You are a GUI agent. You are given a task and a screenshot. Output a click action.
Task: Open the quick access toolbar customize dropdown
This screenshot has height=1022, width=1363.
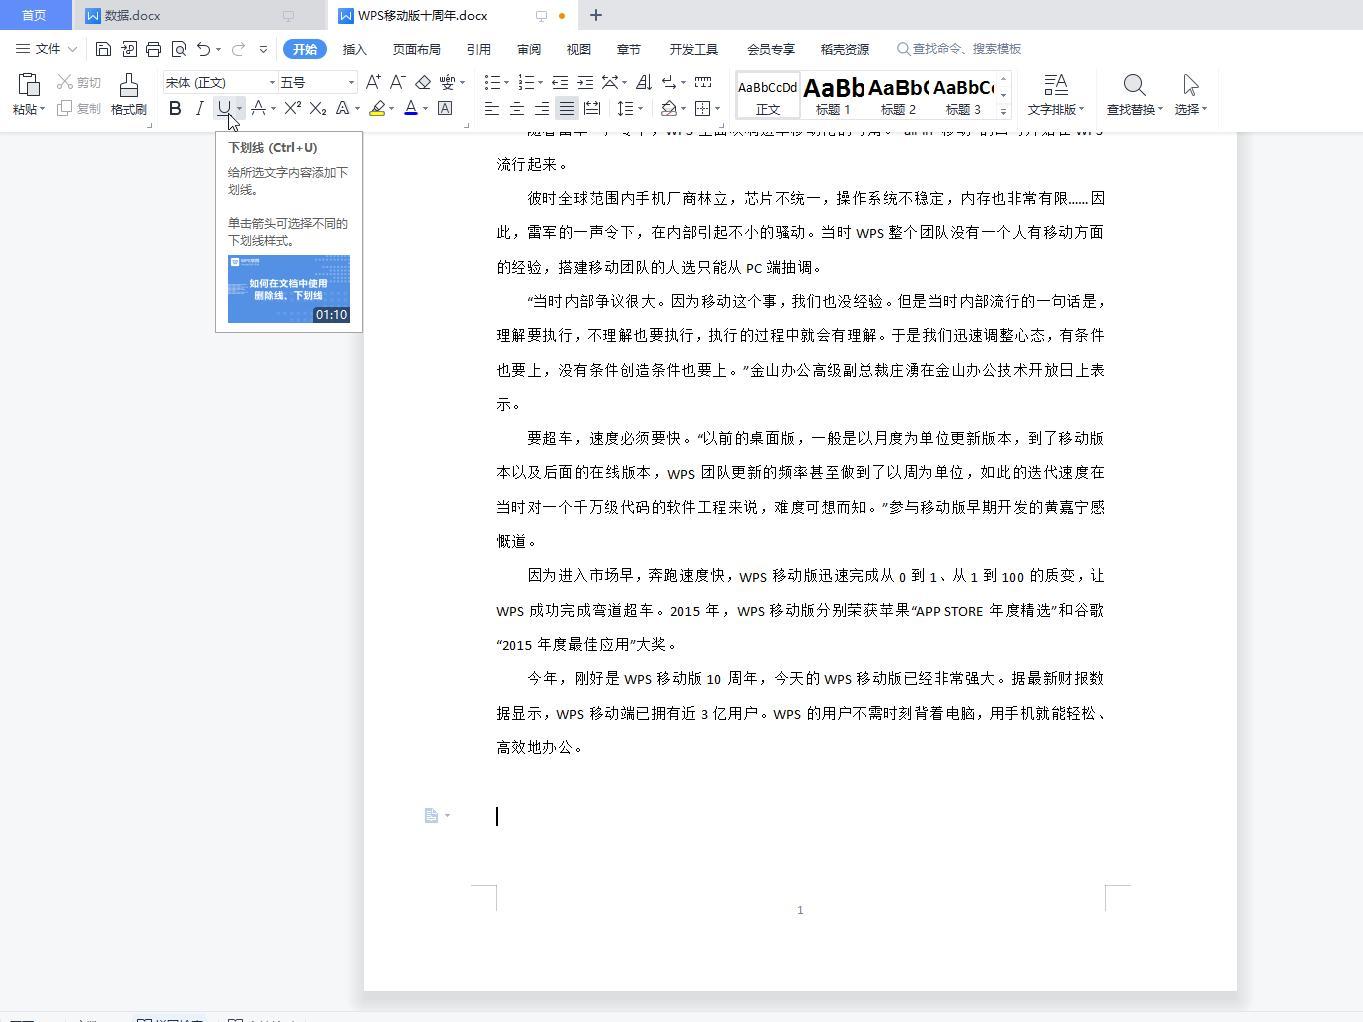point(263,49)
